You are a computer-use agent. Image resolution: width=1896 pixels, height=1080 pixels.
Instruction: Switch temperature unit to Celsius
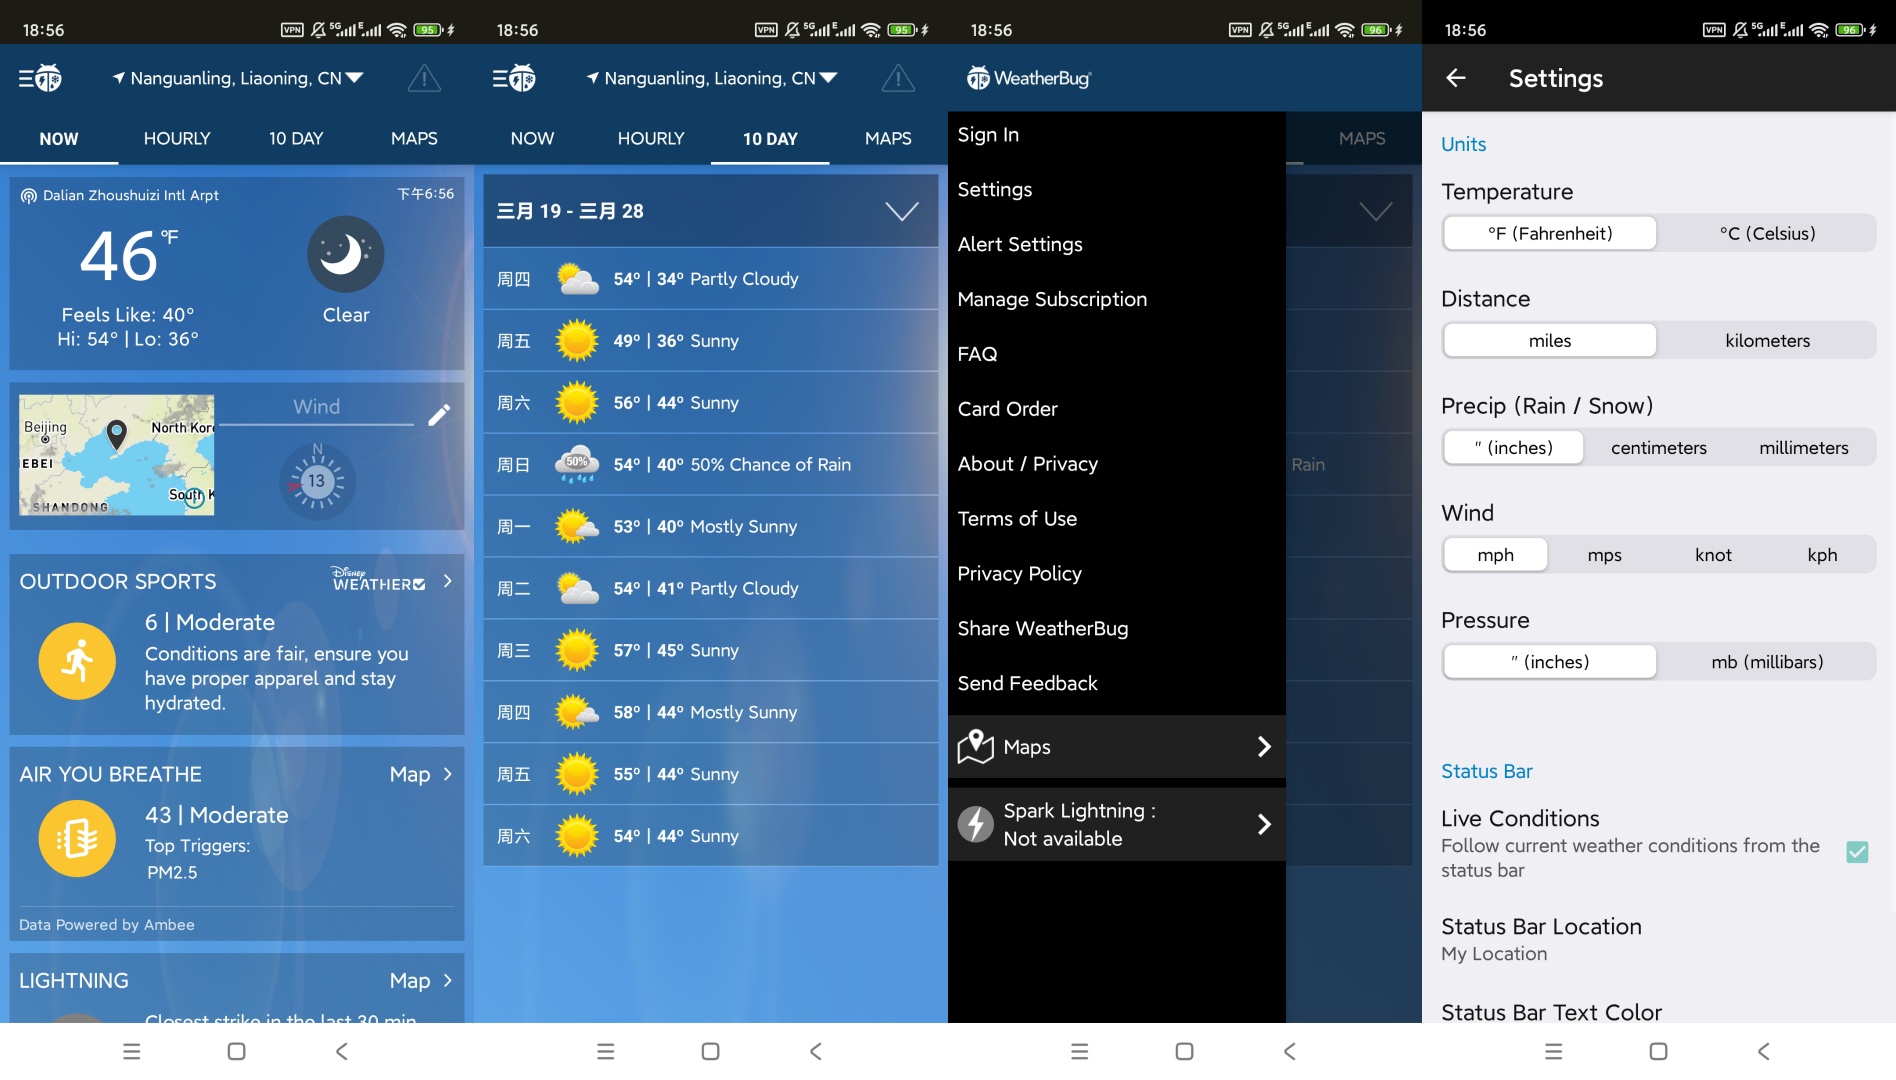point(1767,233)
